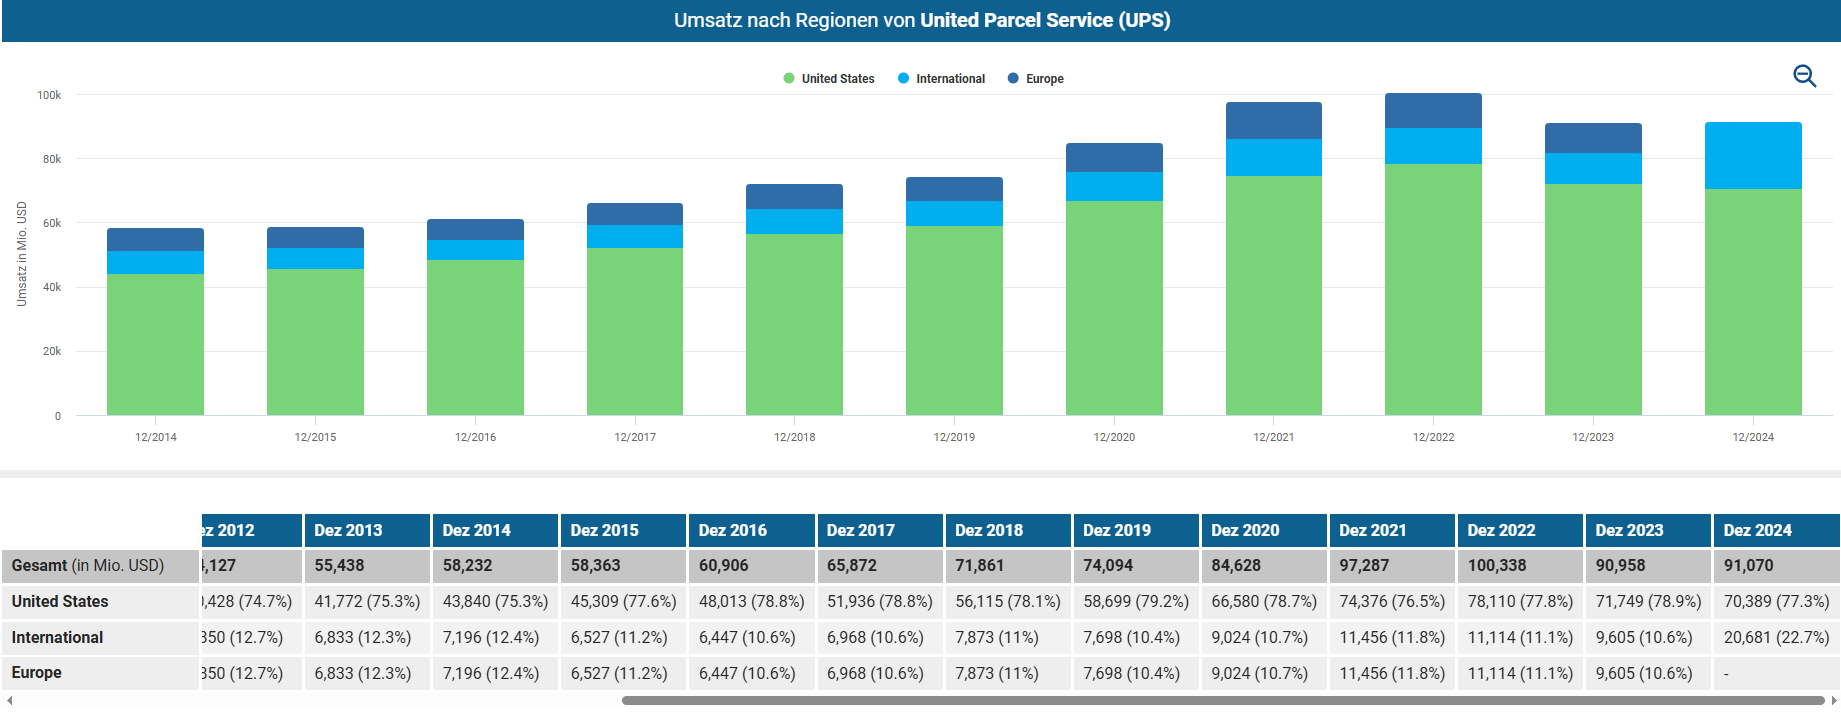This screenshot has width=1841, height=713.
Task: Select the Dez 2013 column header
Action: coord(348,530)
